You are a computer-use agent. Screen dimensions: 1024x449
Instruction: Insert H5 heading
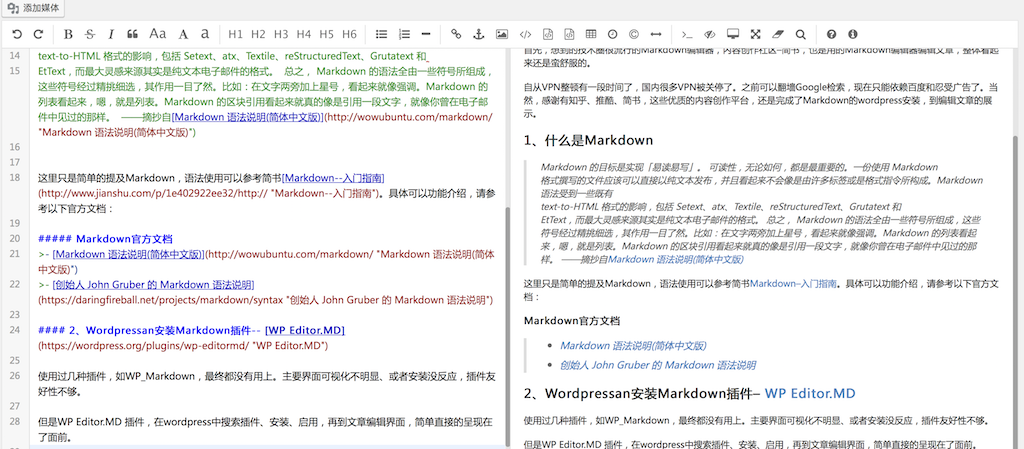click(327, 34)
